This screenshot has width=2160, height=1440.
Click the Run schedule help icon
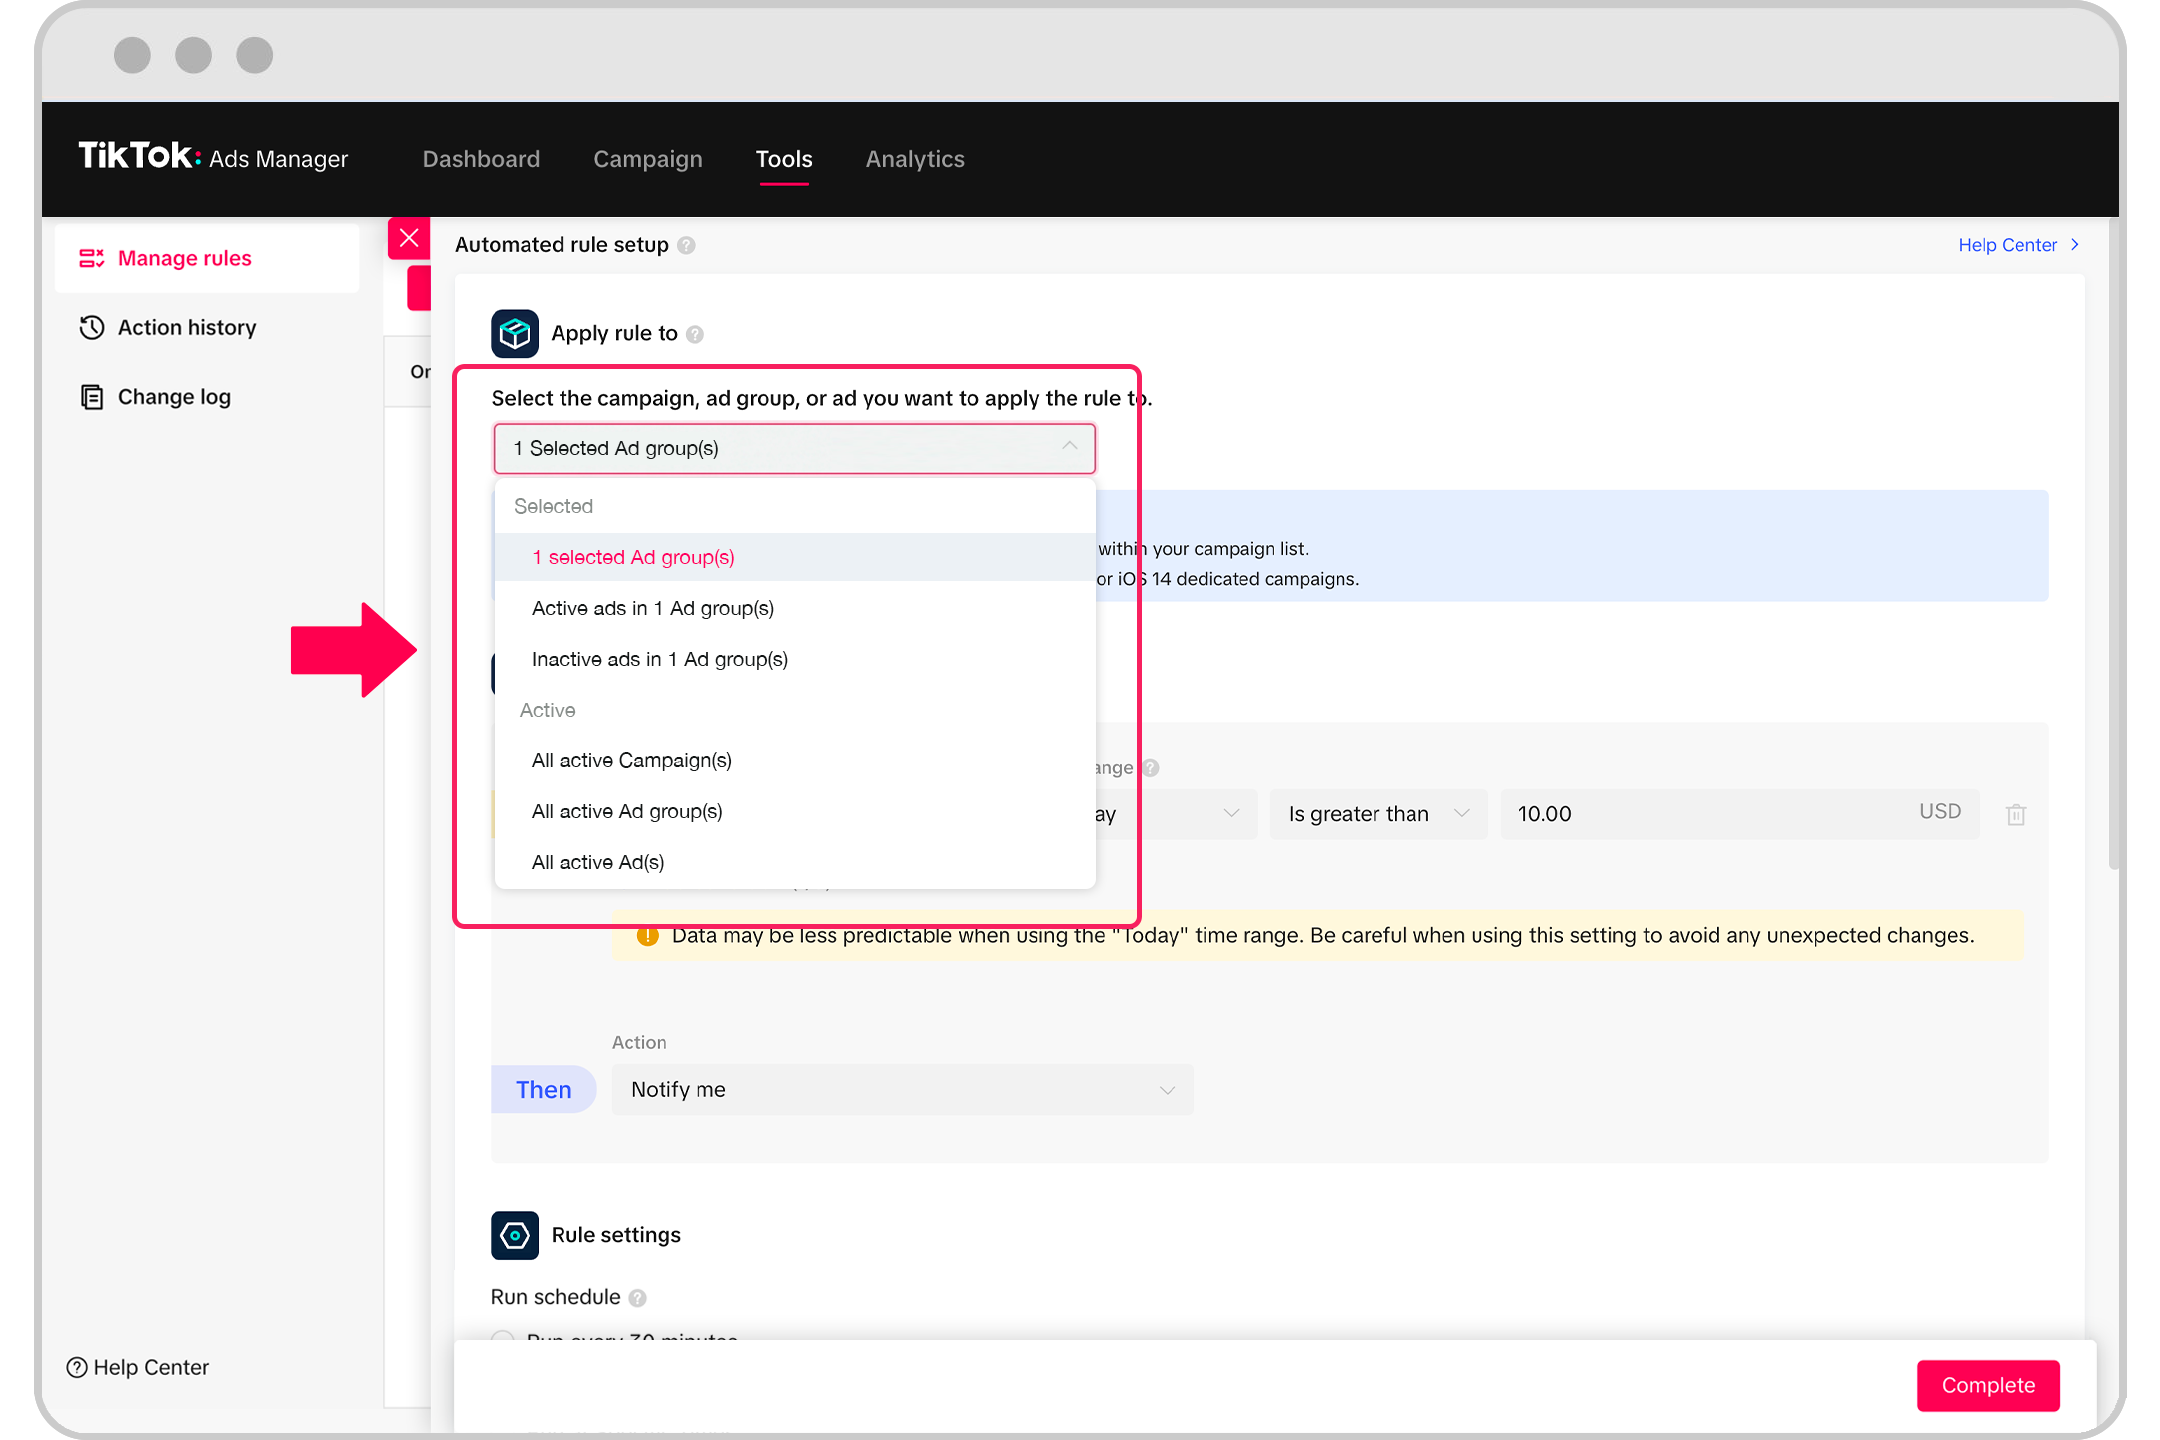click(x=638, y=1298)
